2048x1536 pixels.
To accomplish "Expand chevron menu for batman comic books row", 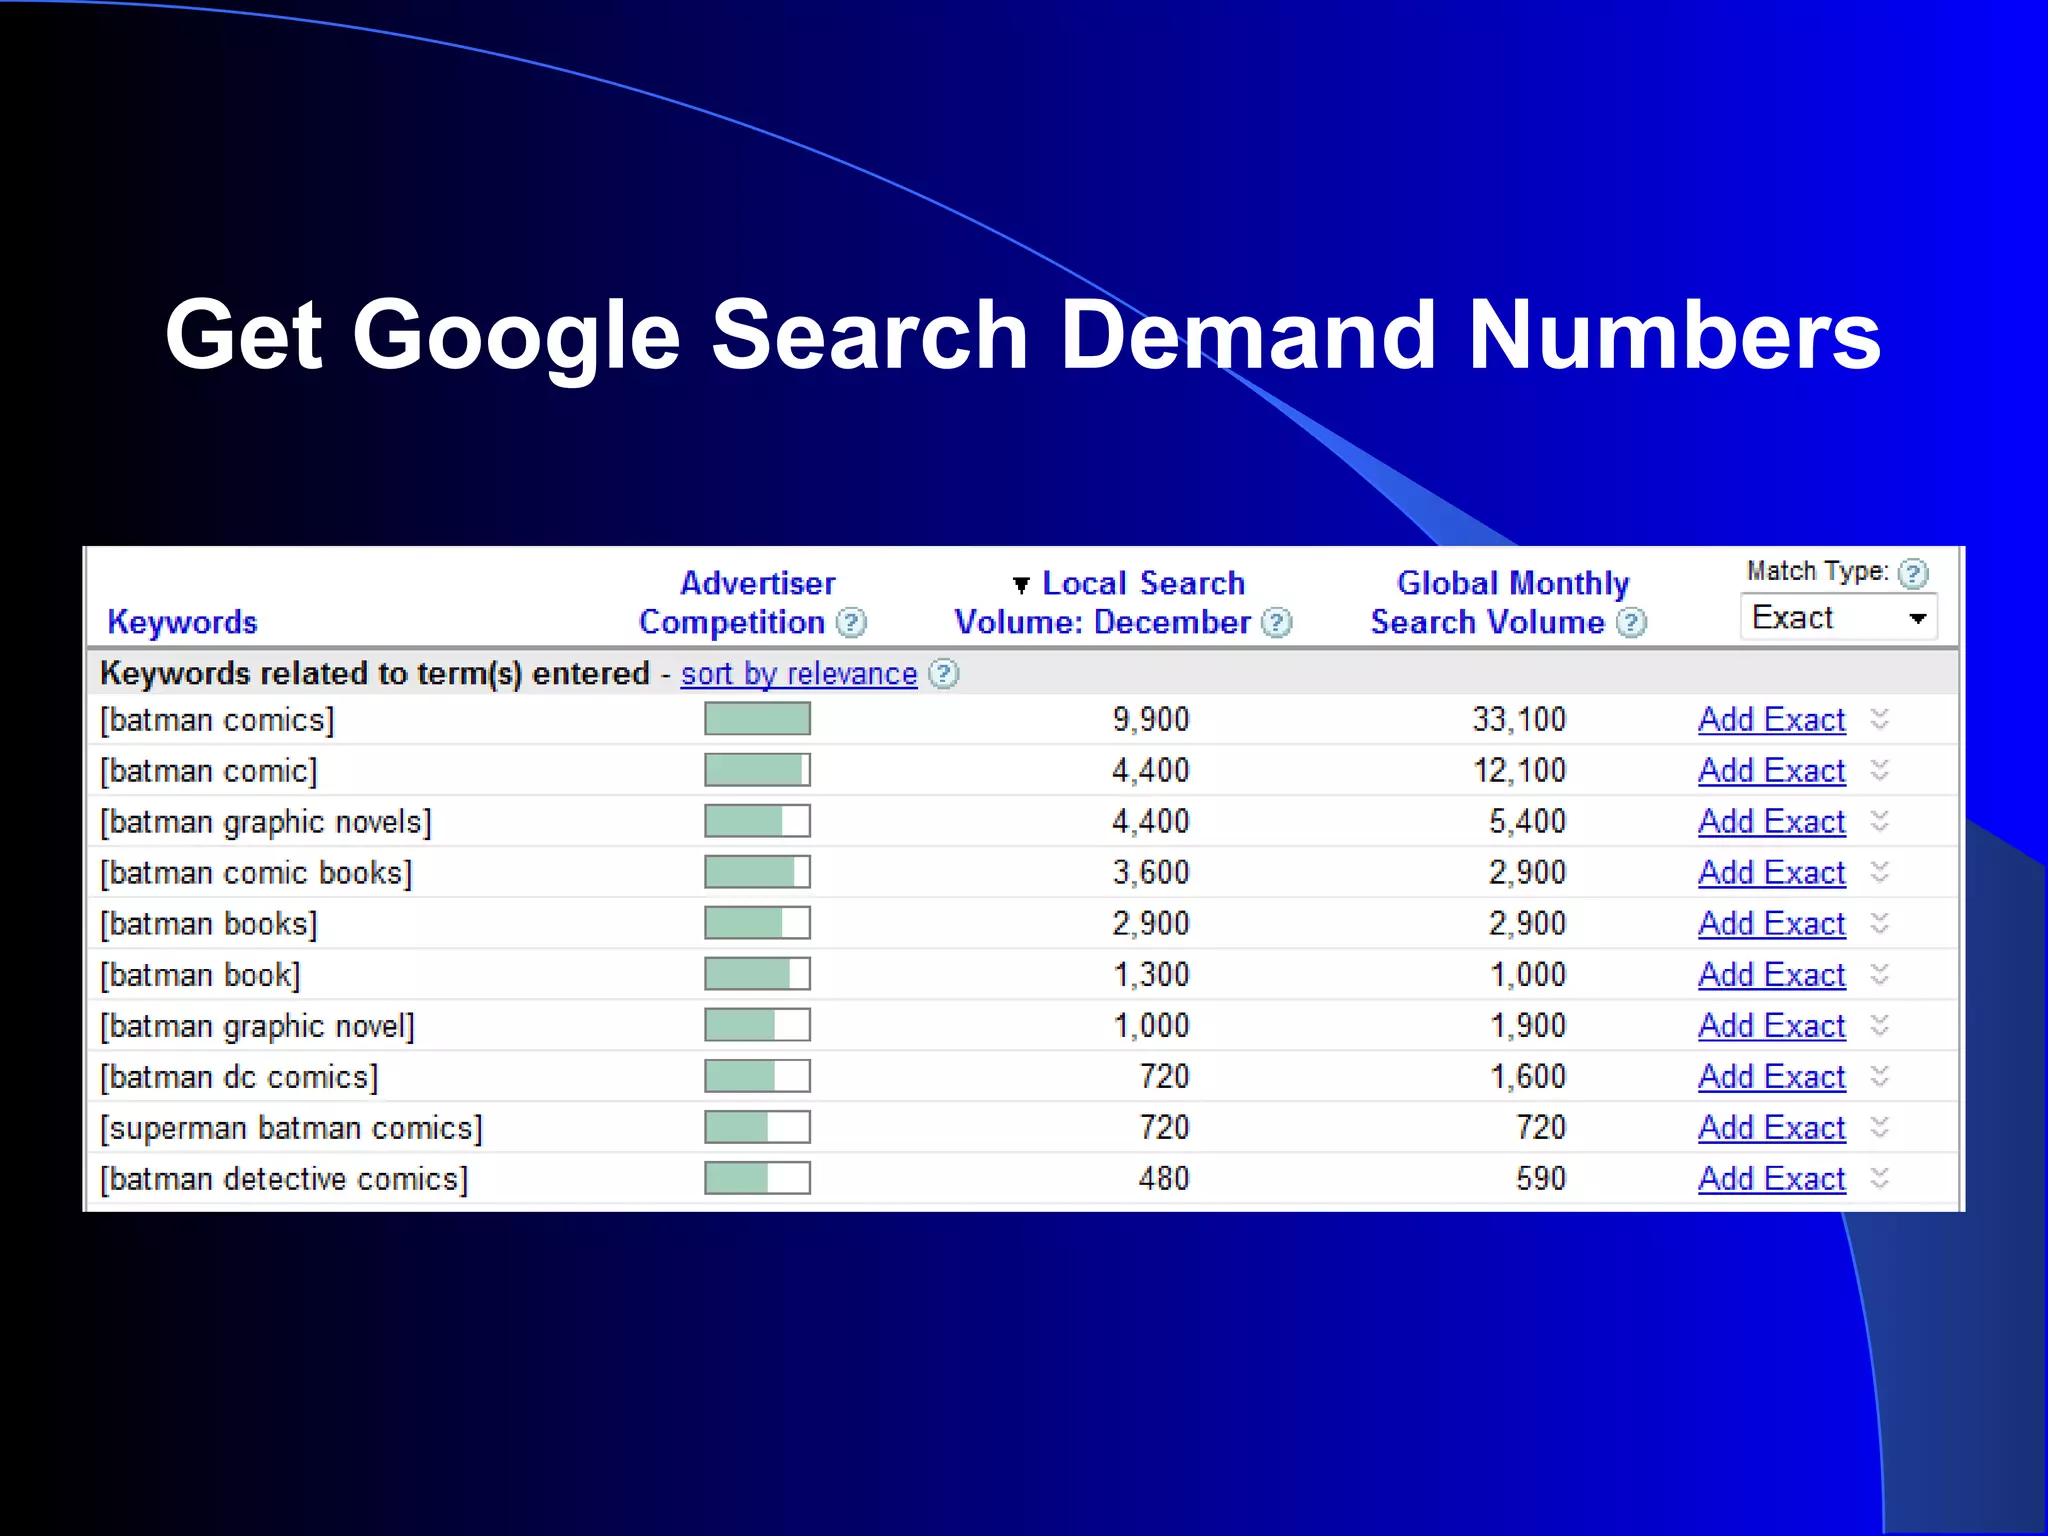I will pos(1880,872).
